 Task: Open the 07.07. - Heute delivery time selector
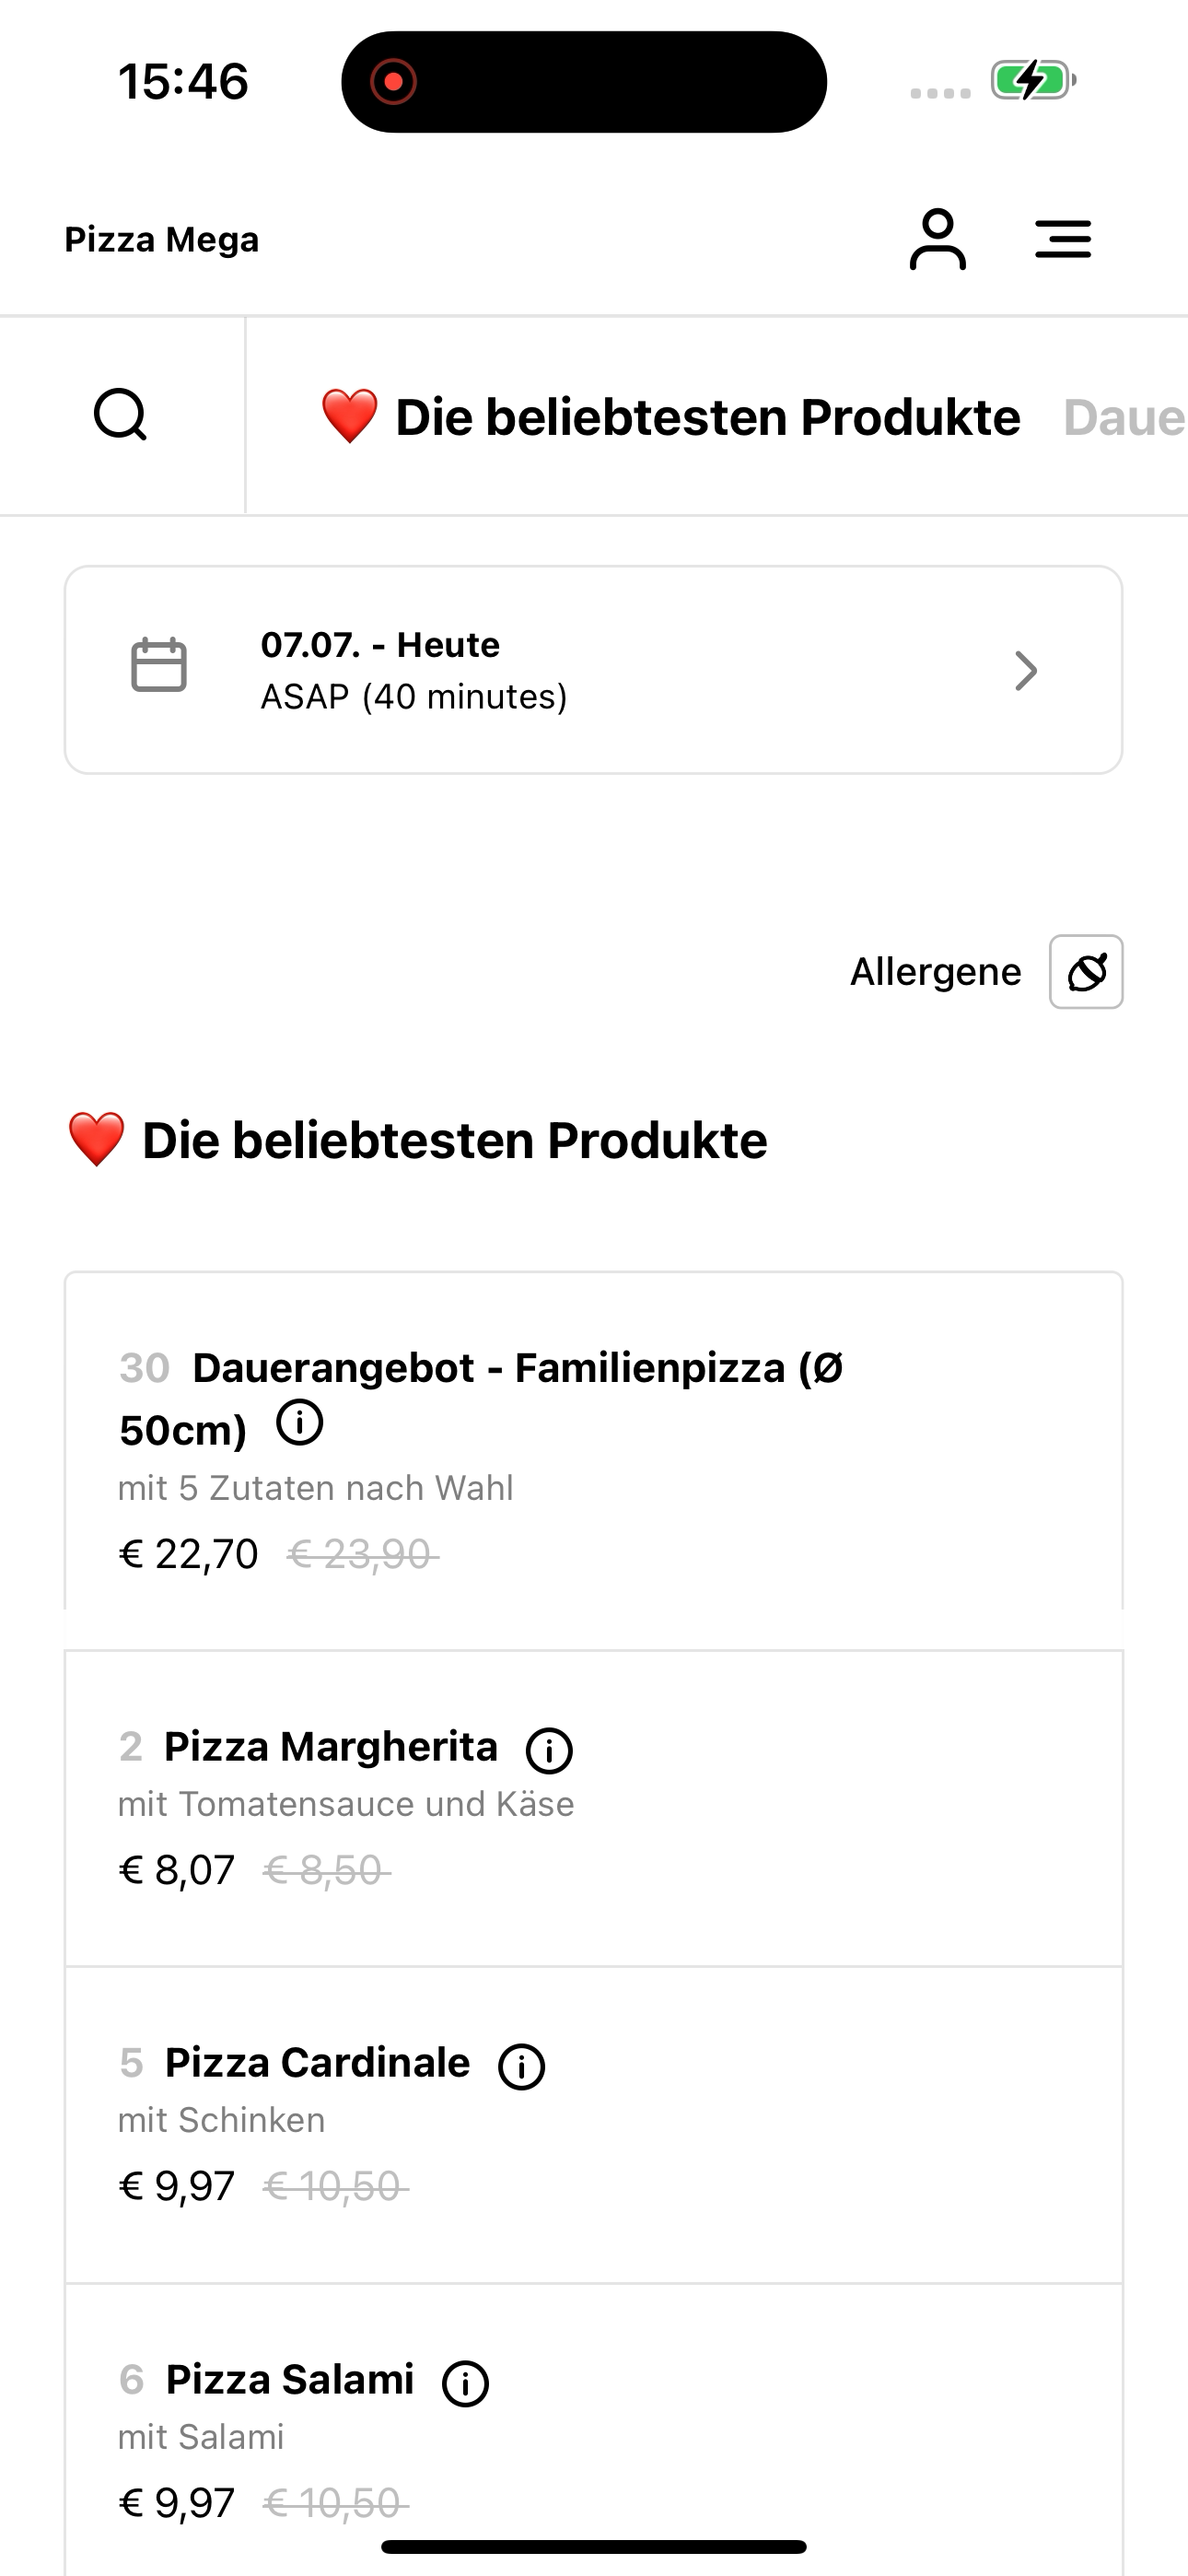594,670
